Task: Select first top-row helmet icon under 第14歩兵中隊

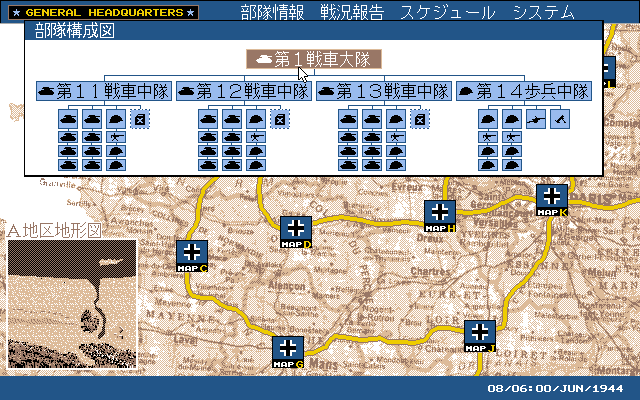Action: [488, 119]
